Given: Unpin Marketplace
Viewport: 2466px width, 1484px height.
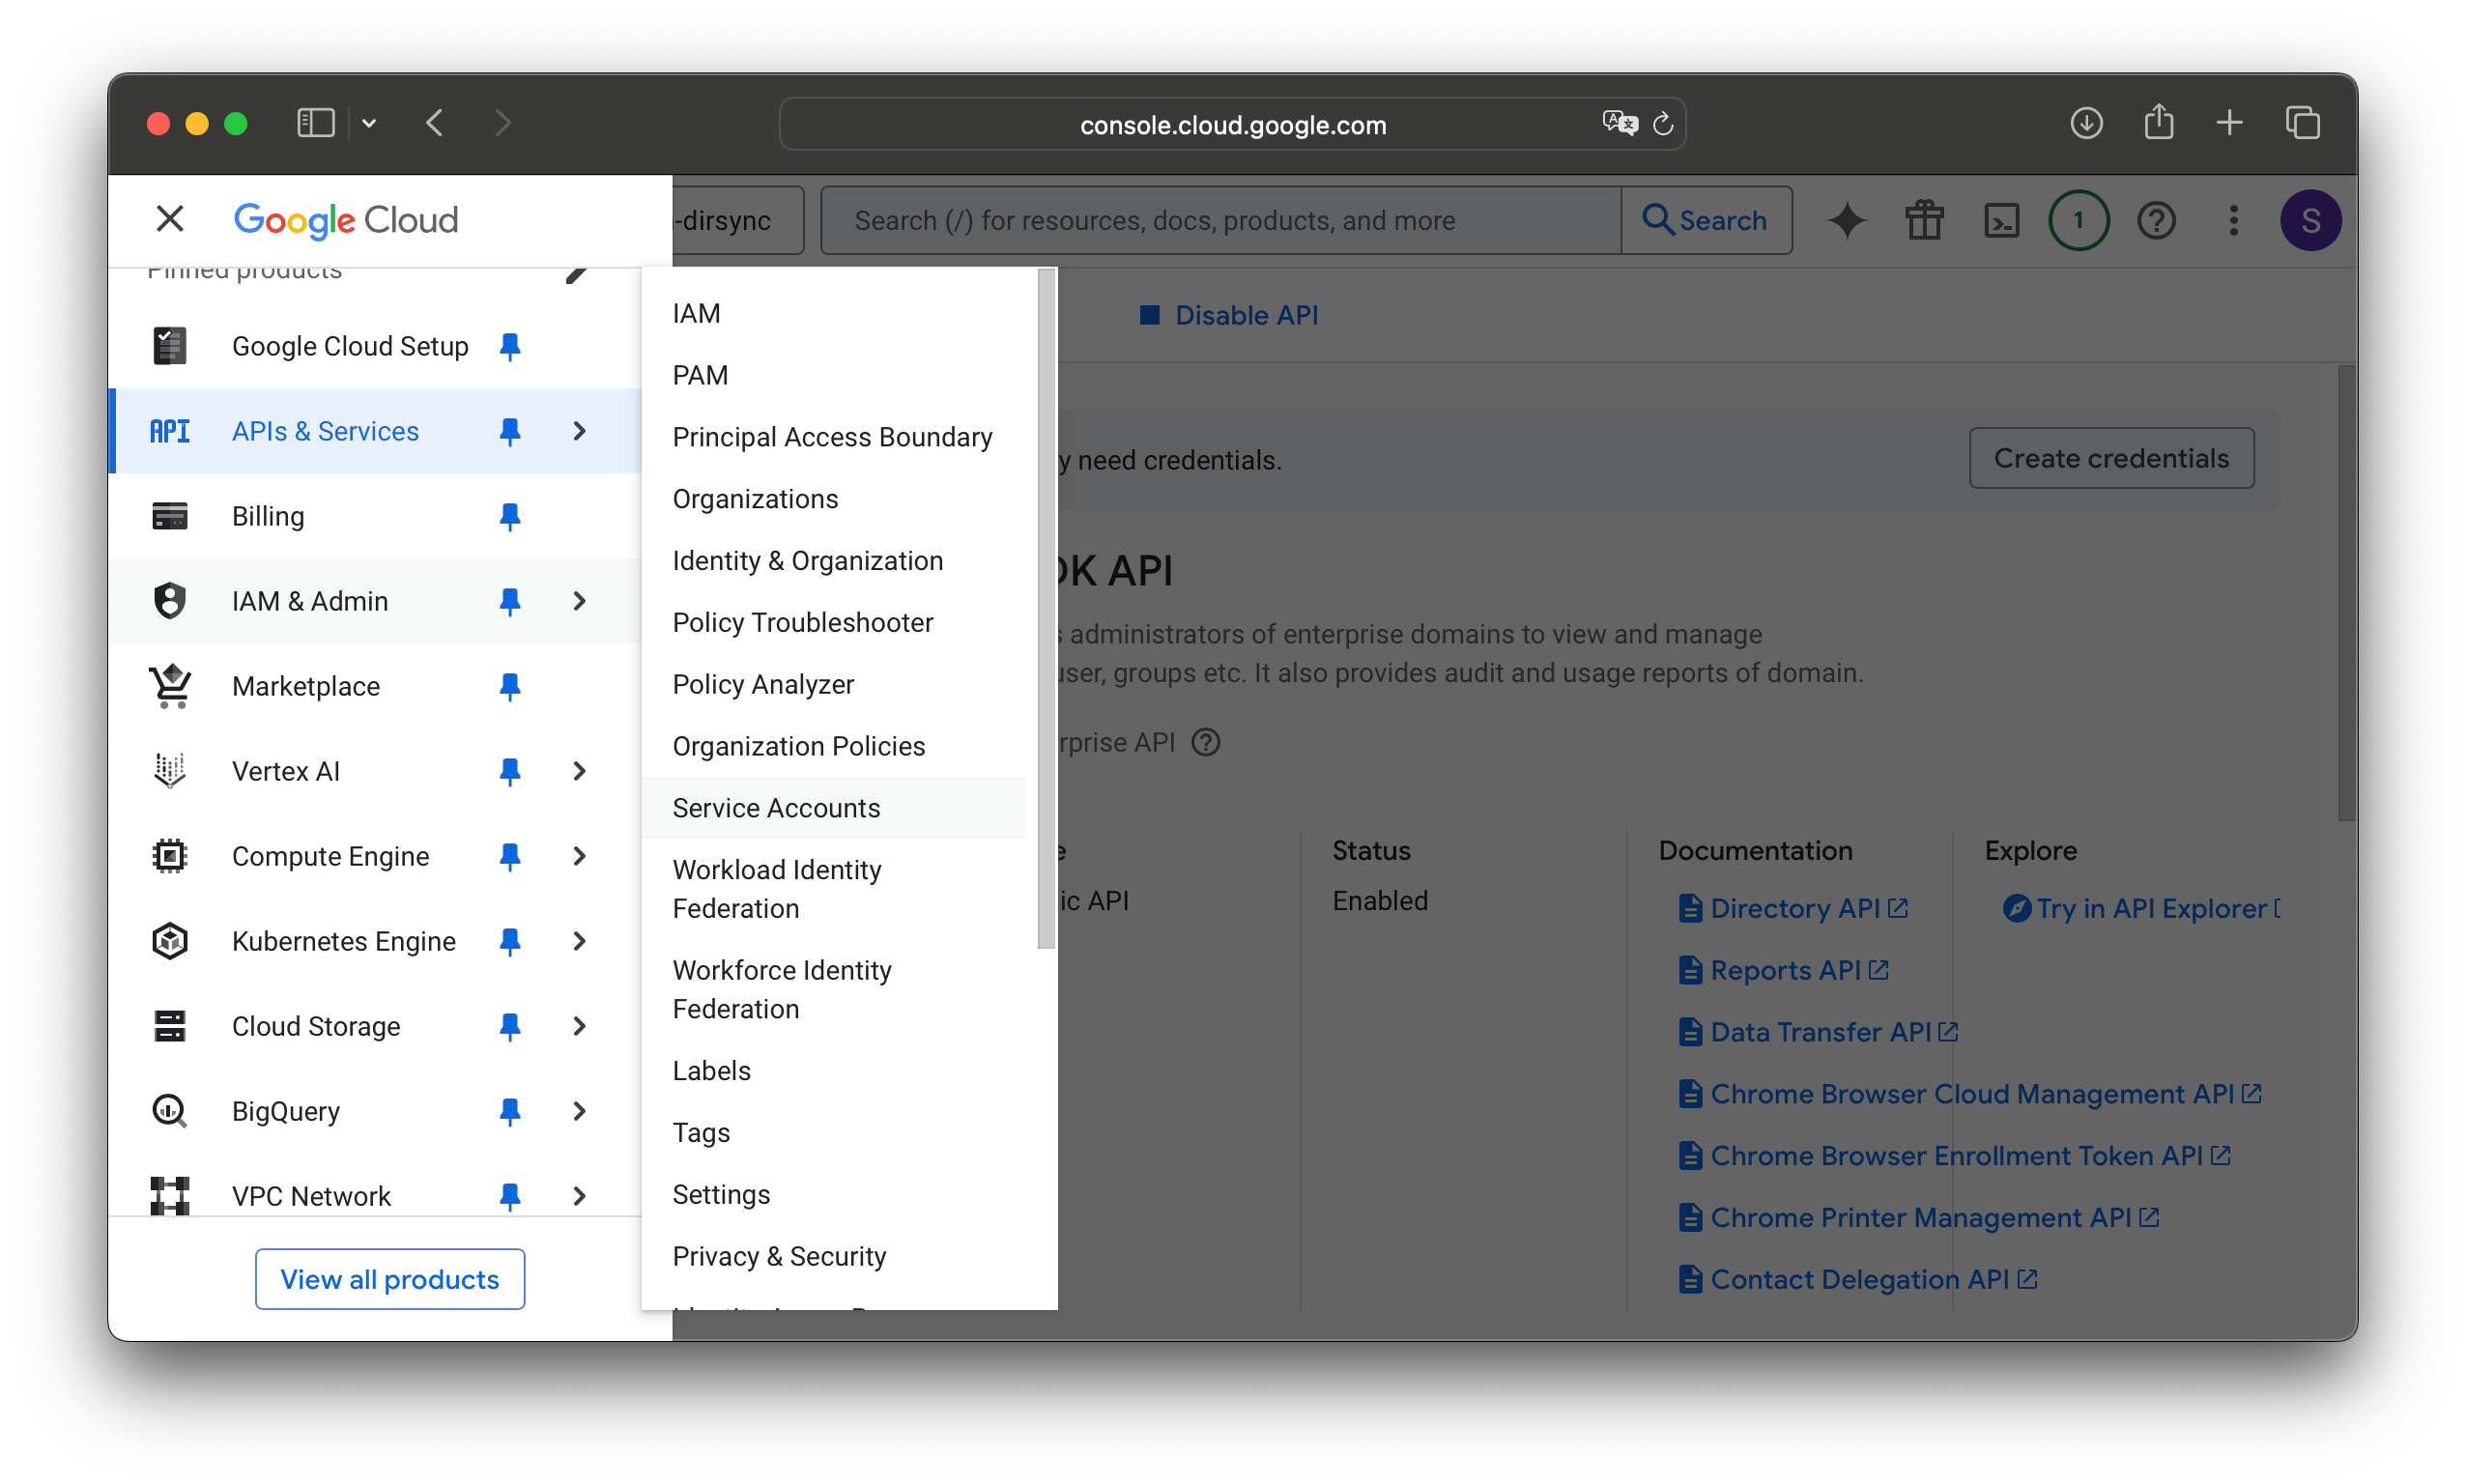Looking at the screenshot, I should 510,686.
